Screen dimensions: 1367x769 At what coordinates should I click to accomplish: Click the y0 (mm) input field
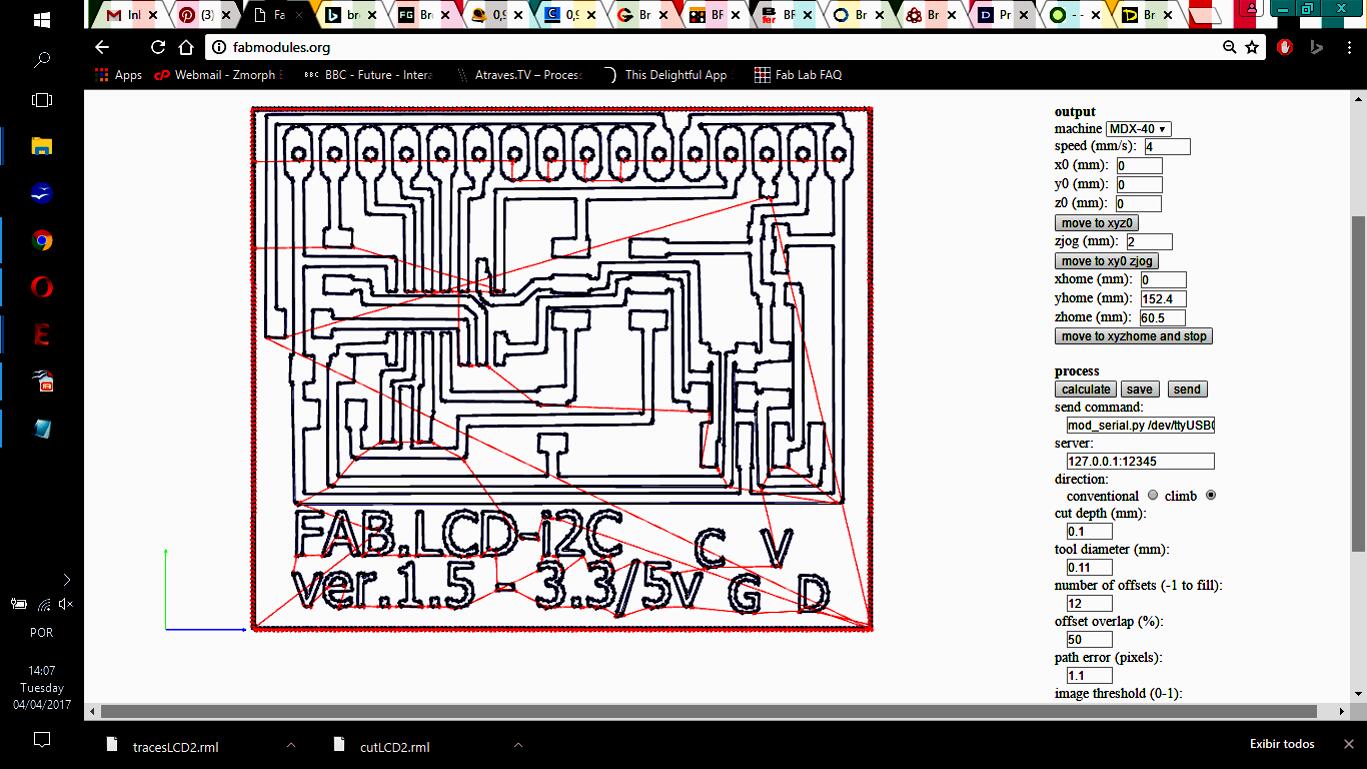coord(1139,185)
